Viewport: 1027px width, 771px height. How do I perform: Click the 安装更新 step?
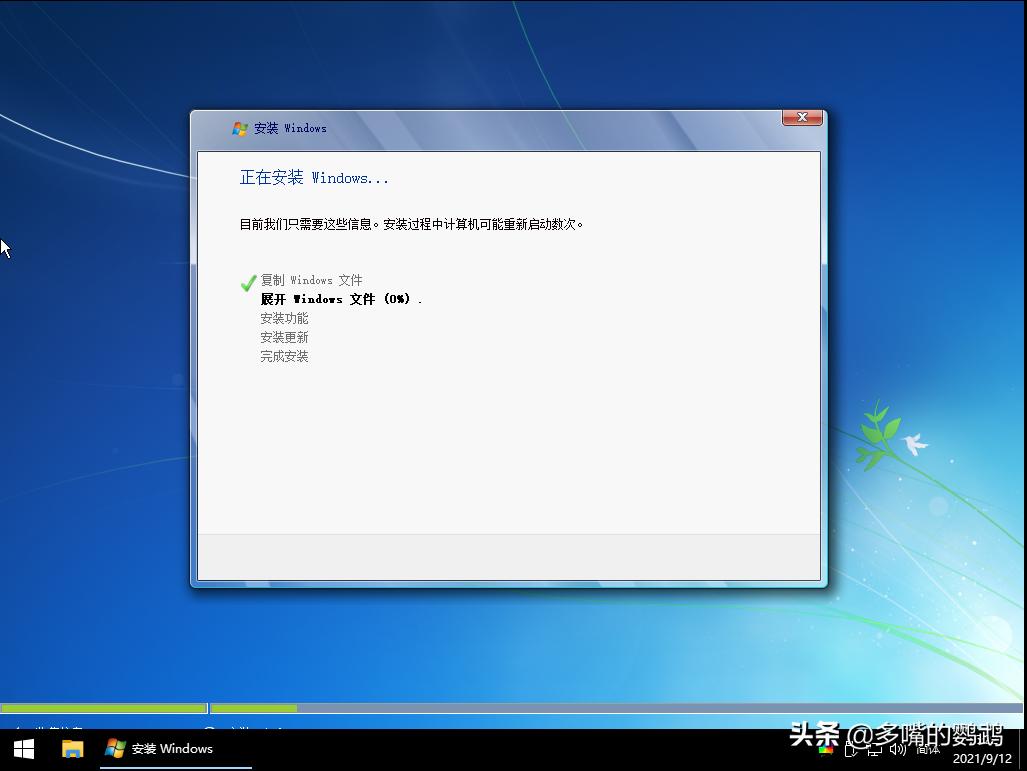click(x=284, y=337)
